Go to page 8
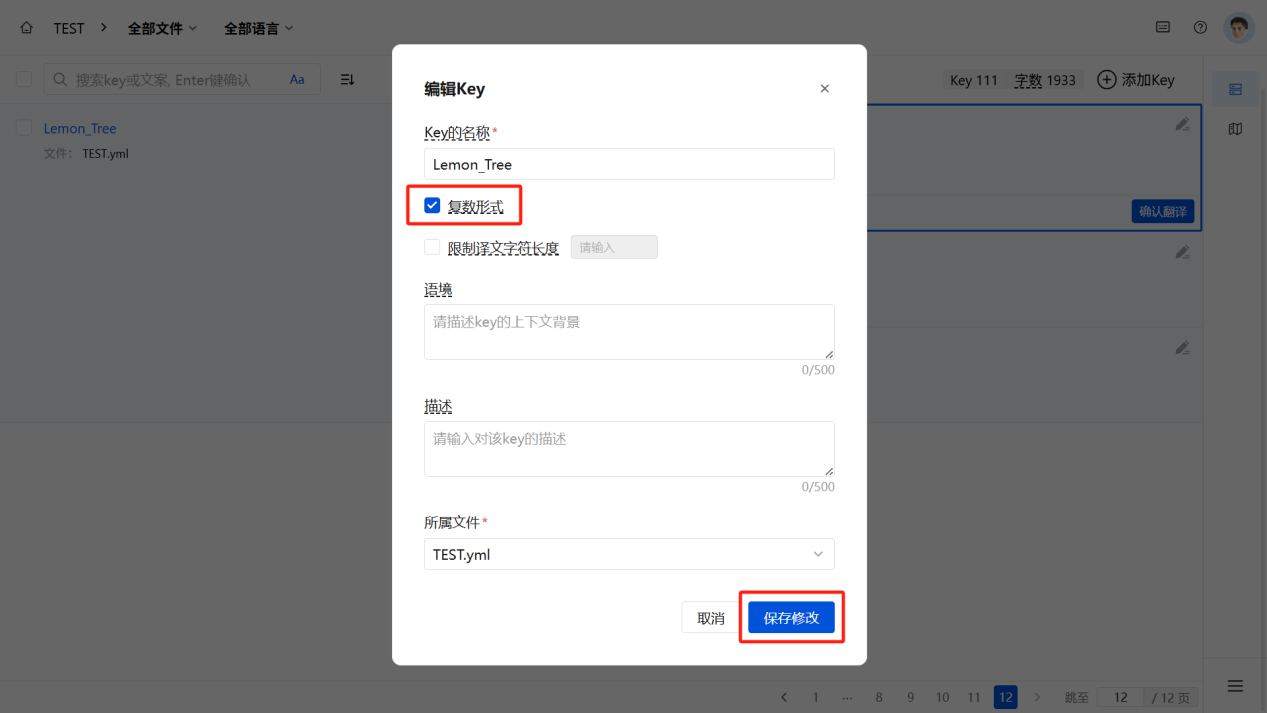This screenshot has width=1267, height=713. 879,697
